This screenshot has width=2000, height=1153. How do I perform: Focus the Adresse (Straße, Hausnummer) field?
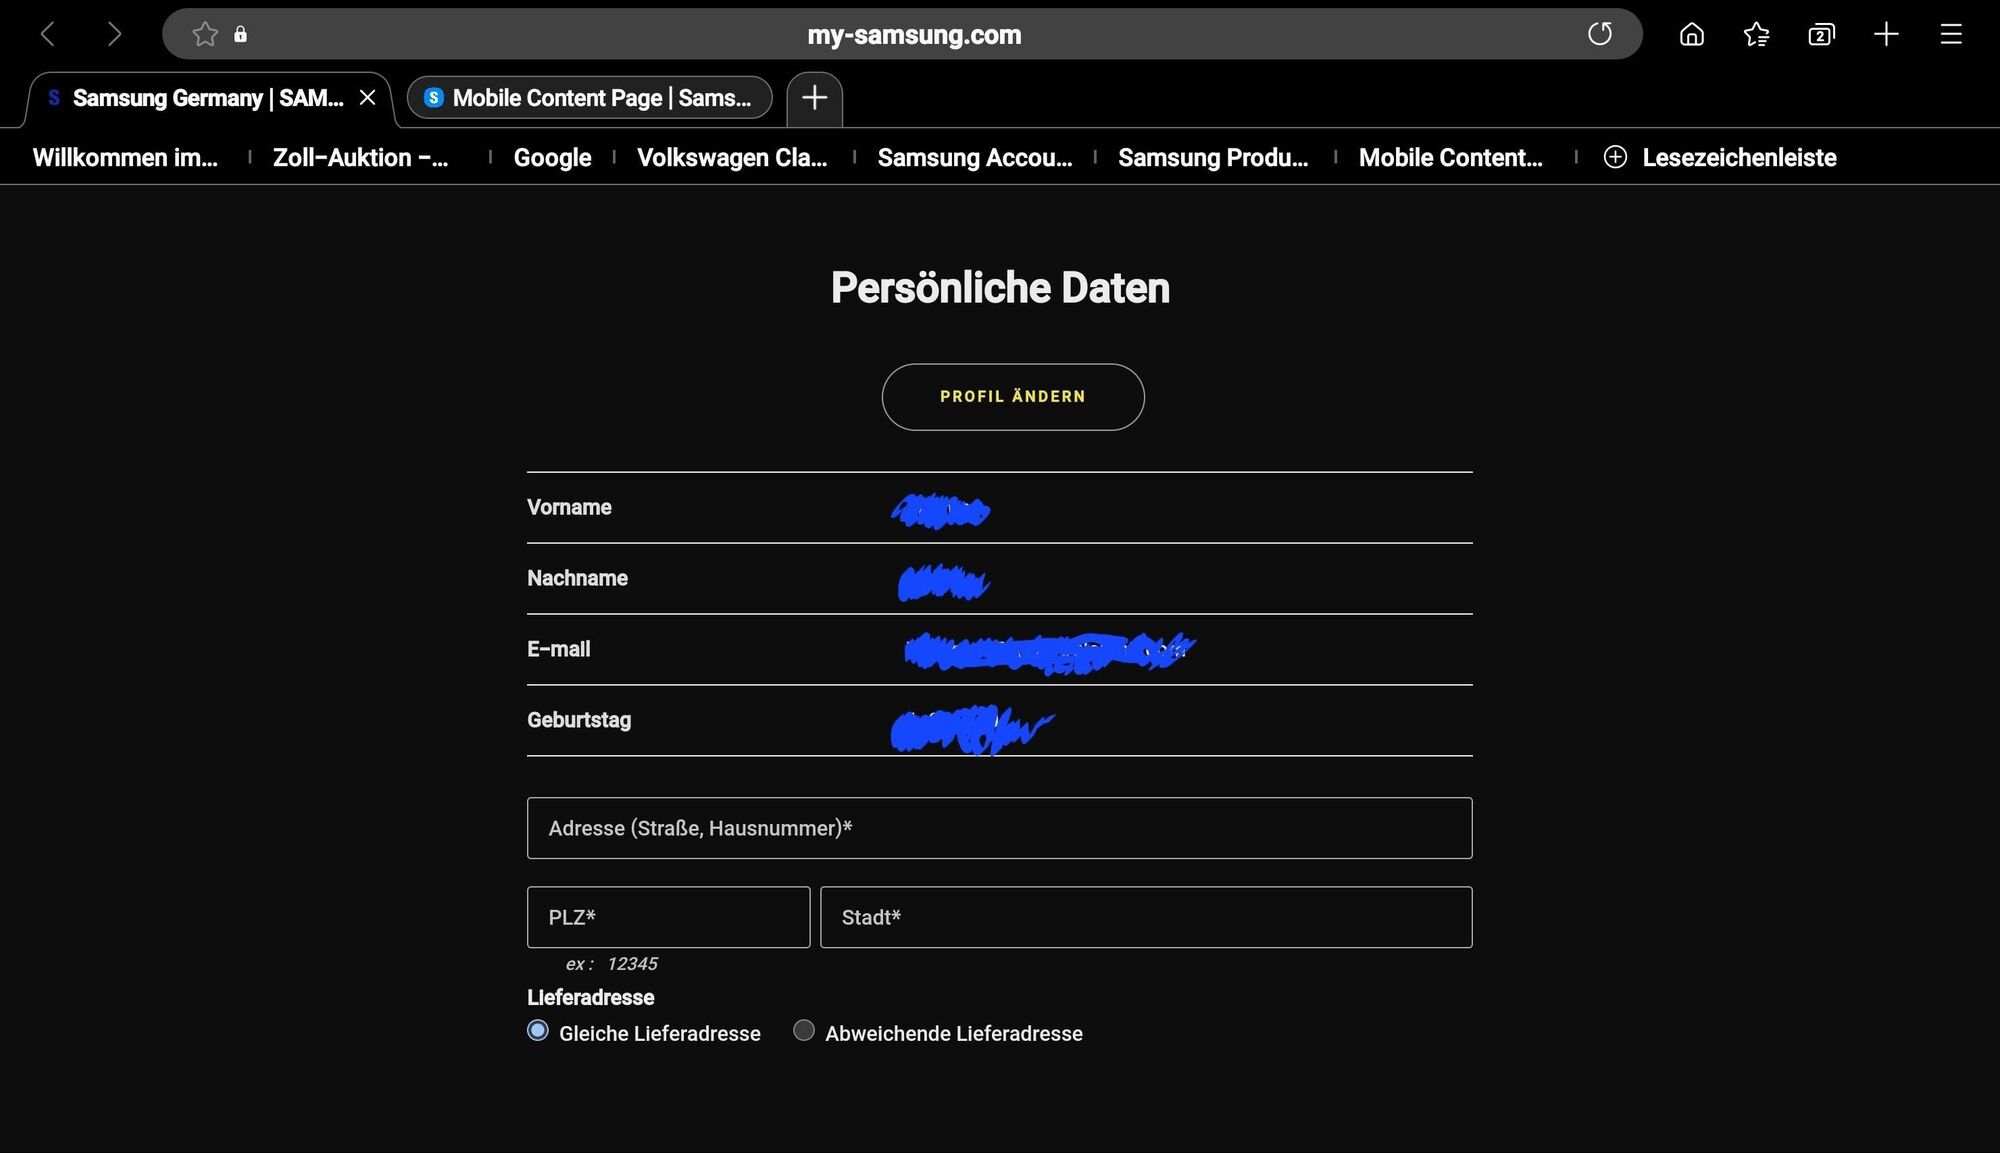(x=999, y=828)
